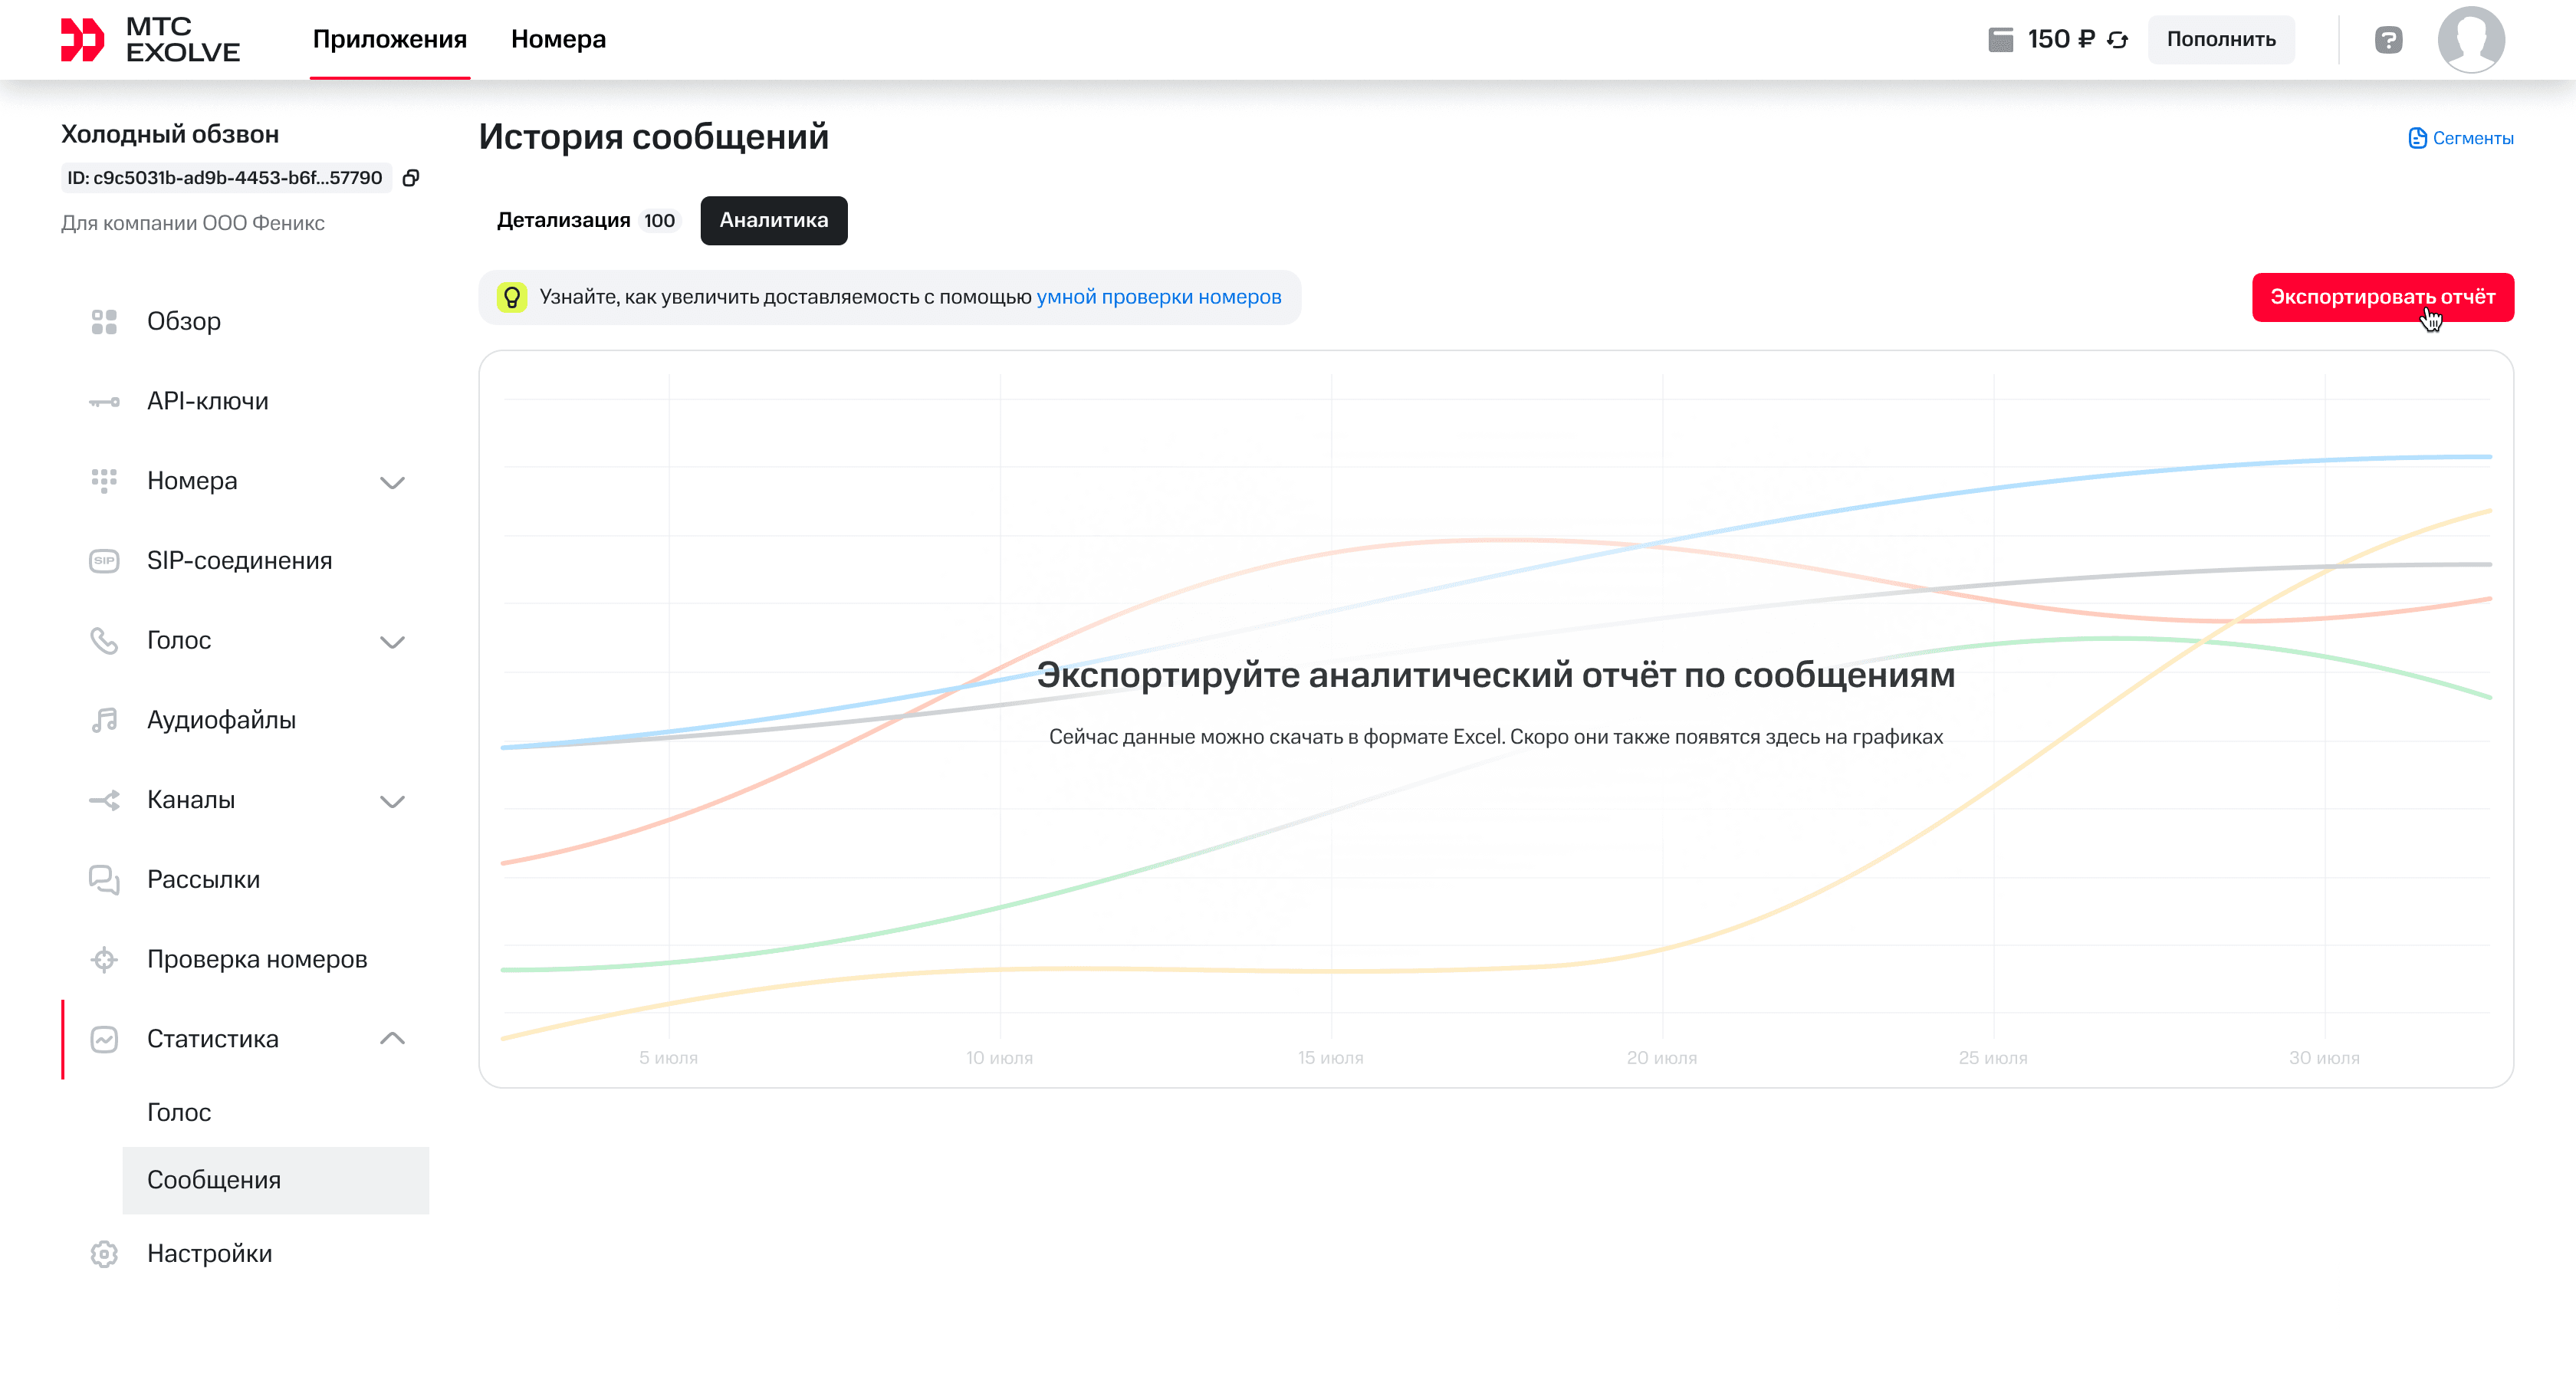Screen dimensions: 2576x1380
Task: Collapse the Статистика section chevron
Action: point(392,1039)
